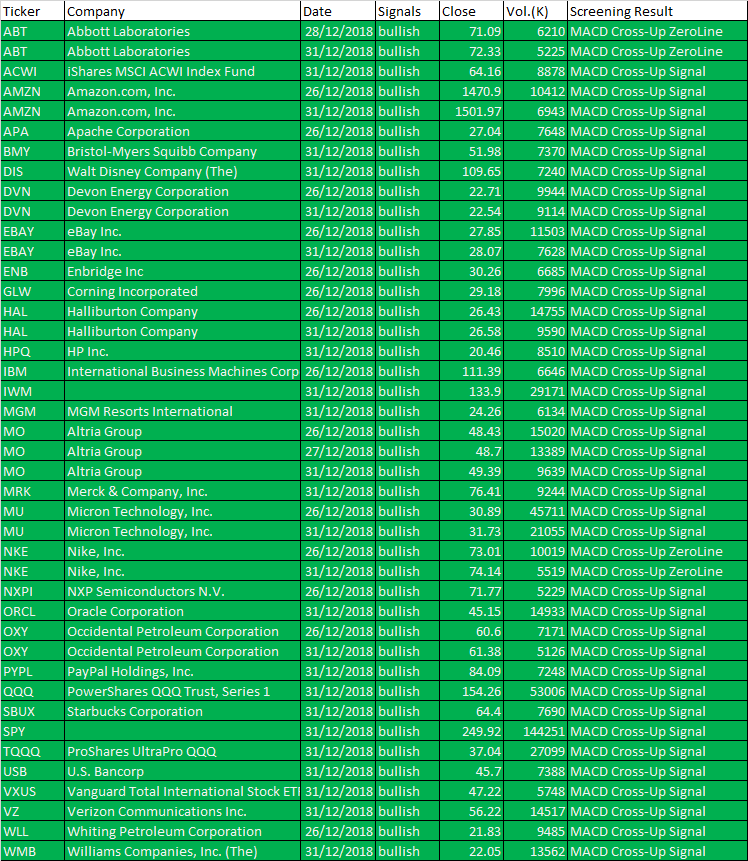Click iShares MSCI ACWI Index Fund cell
The height and width of the screenshot is (861, 748).
click(182, 71)
